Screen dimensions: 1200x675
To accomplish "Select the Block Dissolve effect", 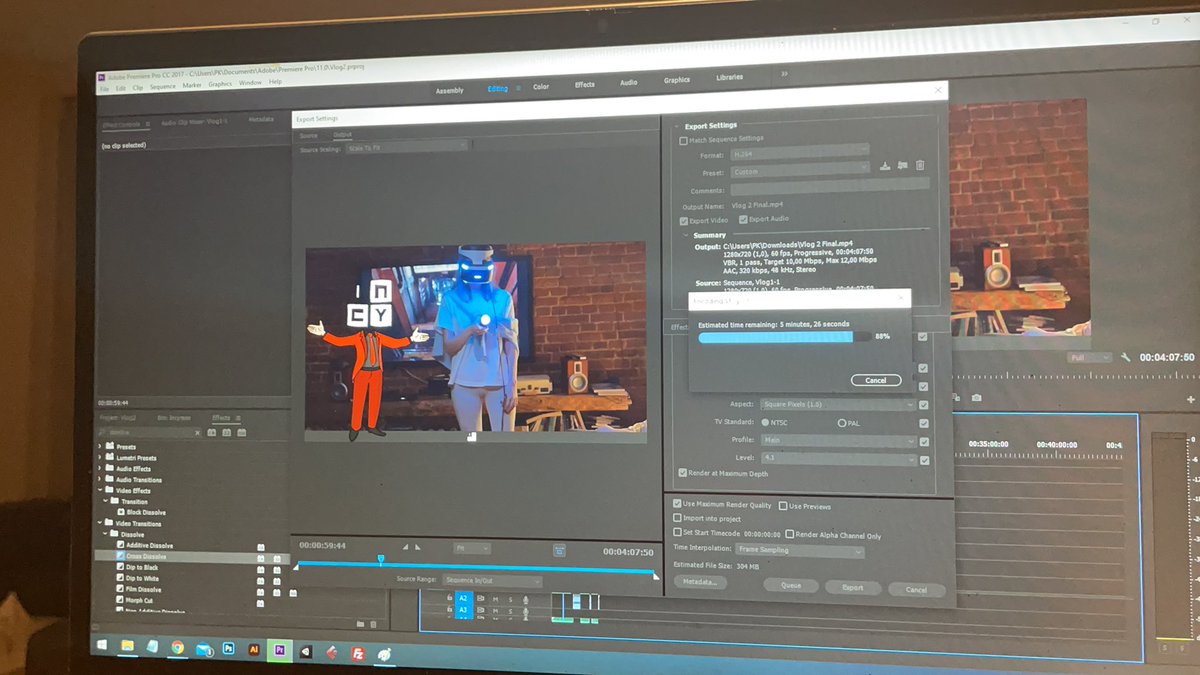I will [x=147, y=512].
